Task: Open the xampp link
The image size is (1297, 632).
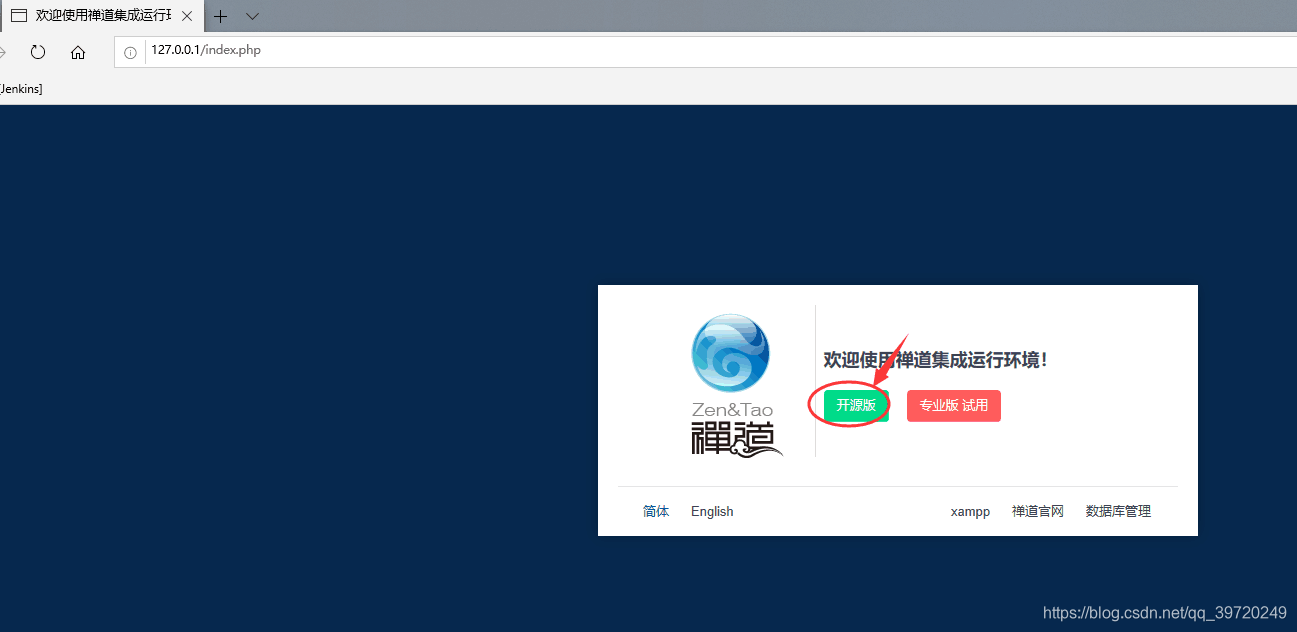Action: [969, 511]
